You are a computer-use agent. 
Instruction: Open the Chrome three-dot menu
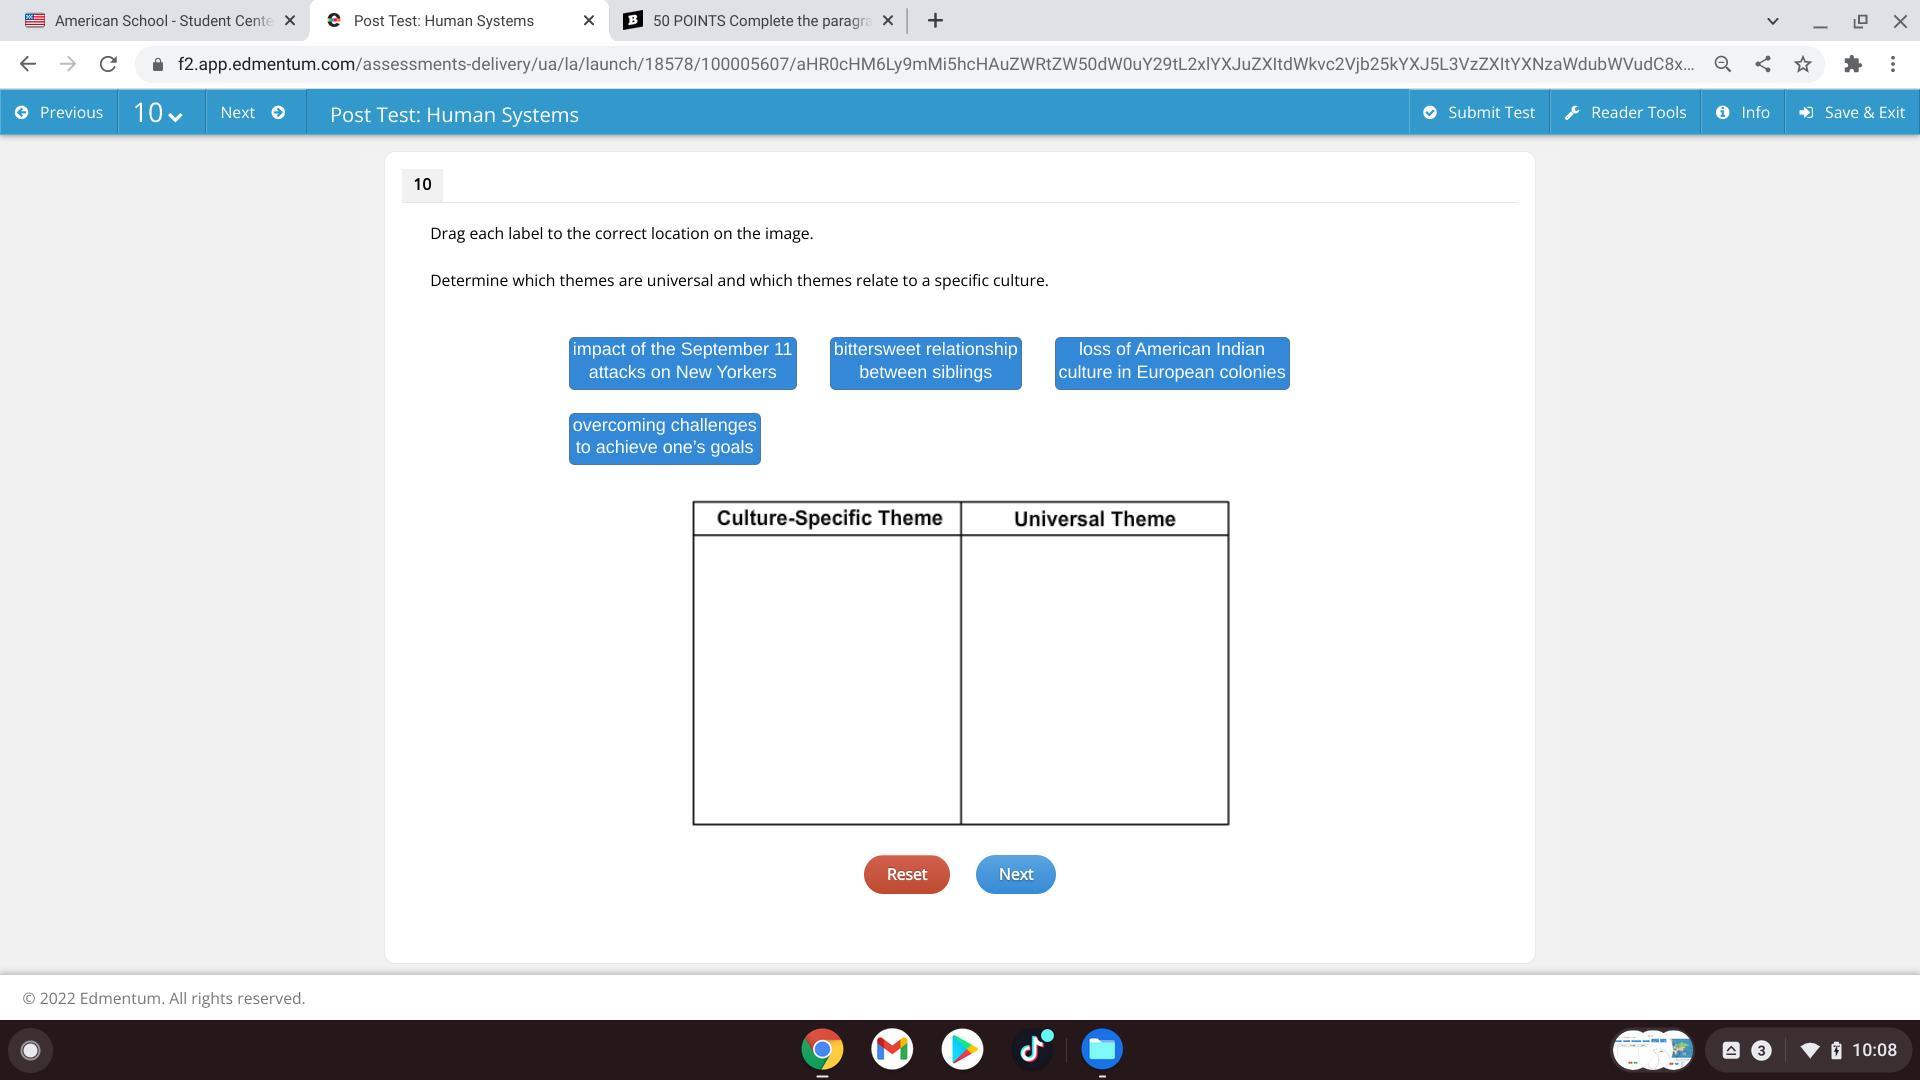click(1892, 64)
